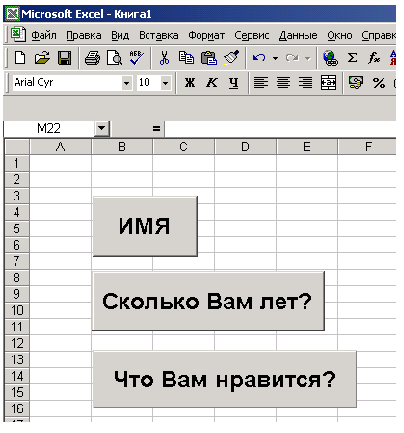The height and width of the screenshot is (433, 404).
Task: Copy the selection
Action: pyautogui.click(x=186, y=58)
